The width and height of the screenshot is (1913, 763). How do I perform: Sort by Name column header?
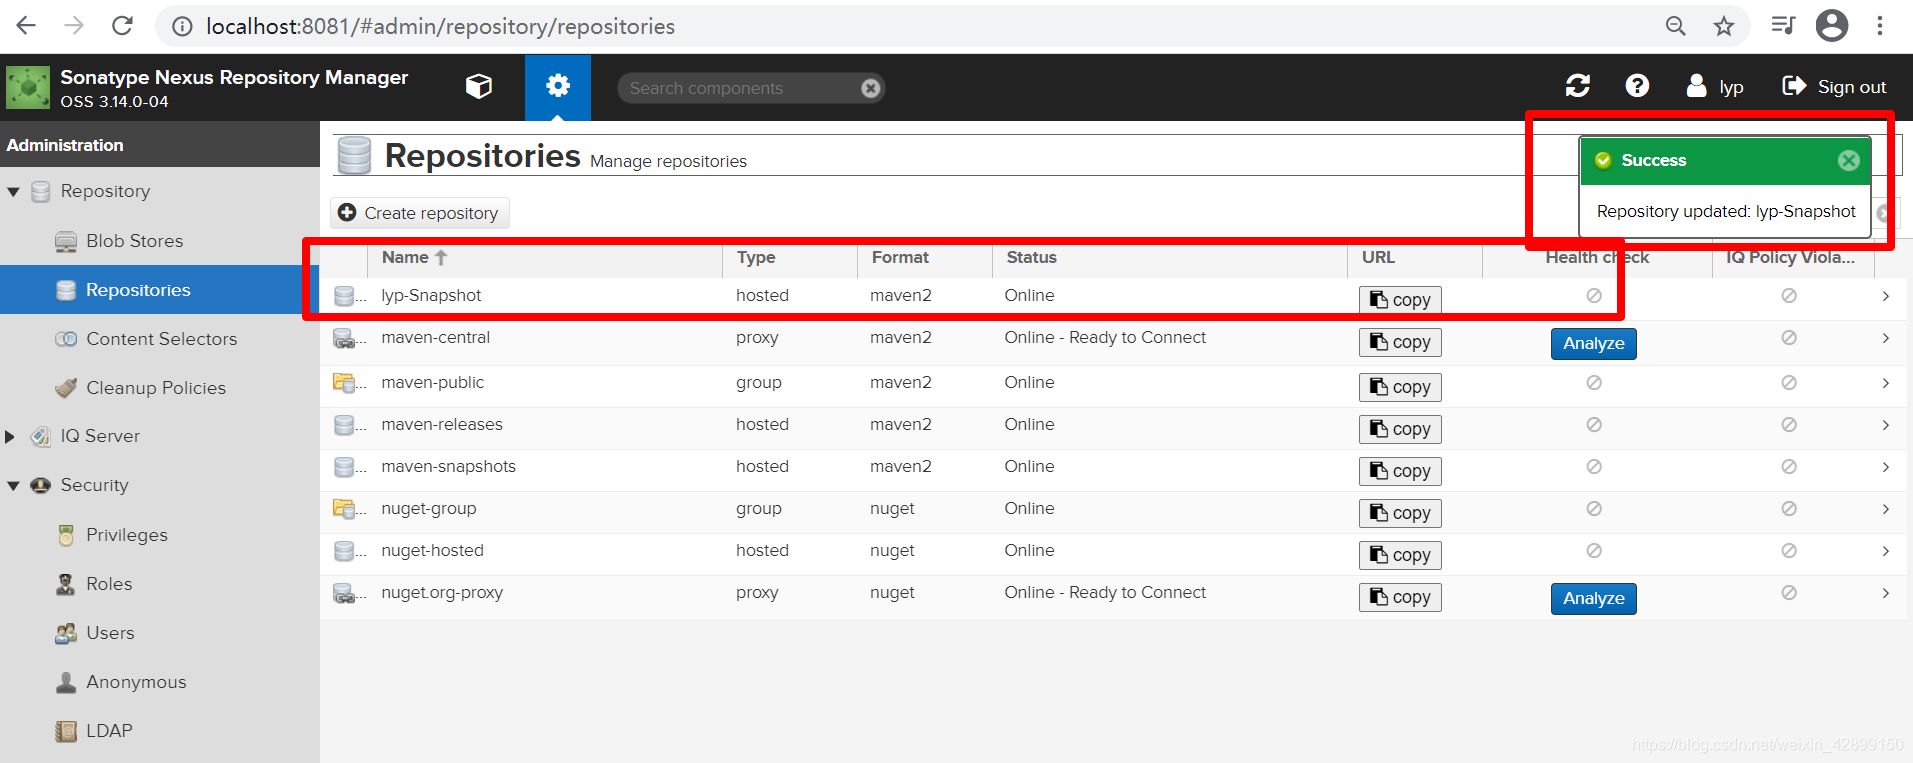[x=545, y=258]
